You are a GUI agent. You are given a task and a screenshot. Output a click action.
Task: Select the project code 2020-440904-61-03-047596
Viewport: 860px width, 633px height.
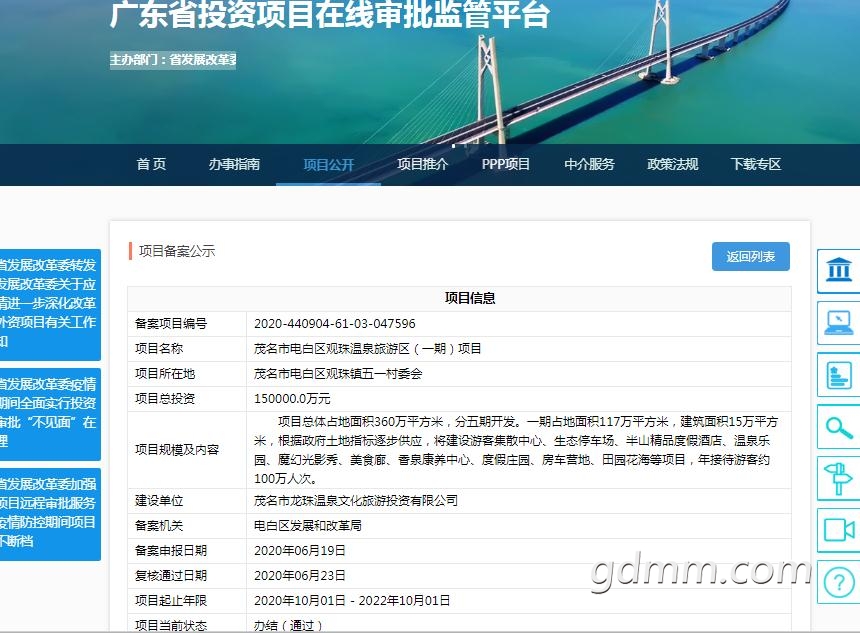(x=335, y=324)
